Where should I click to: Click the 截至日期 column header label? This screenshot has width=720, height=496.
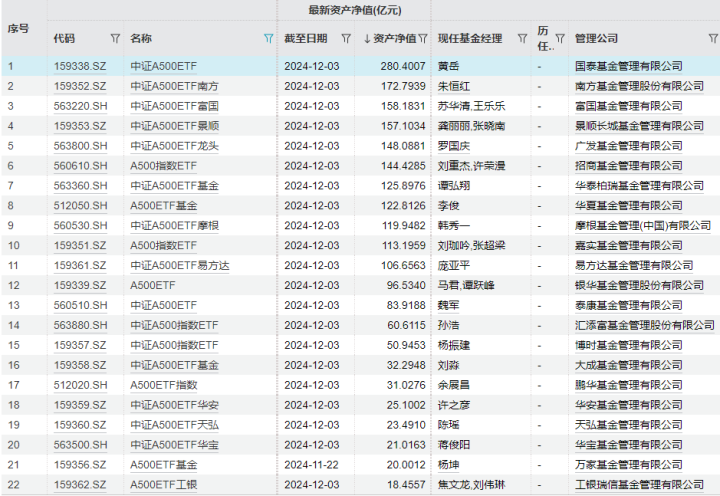(x=306, y=39)
